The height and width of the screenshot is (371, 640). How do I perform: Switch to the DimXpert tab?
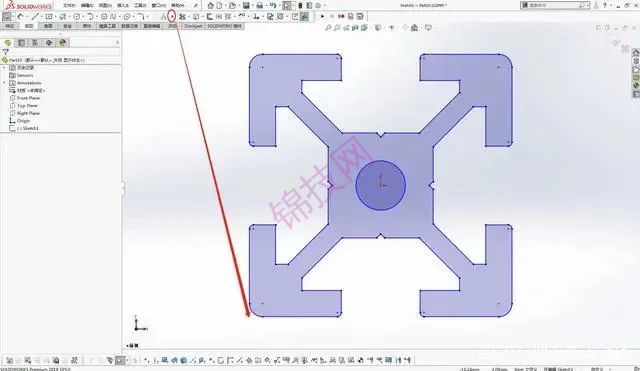click(193, 26)
